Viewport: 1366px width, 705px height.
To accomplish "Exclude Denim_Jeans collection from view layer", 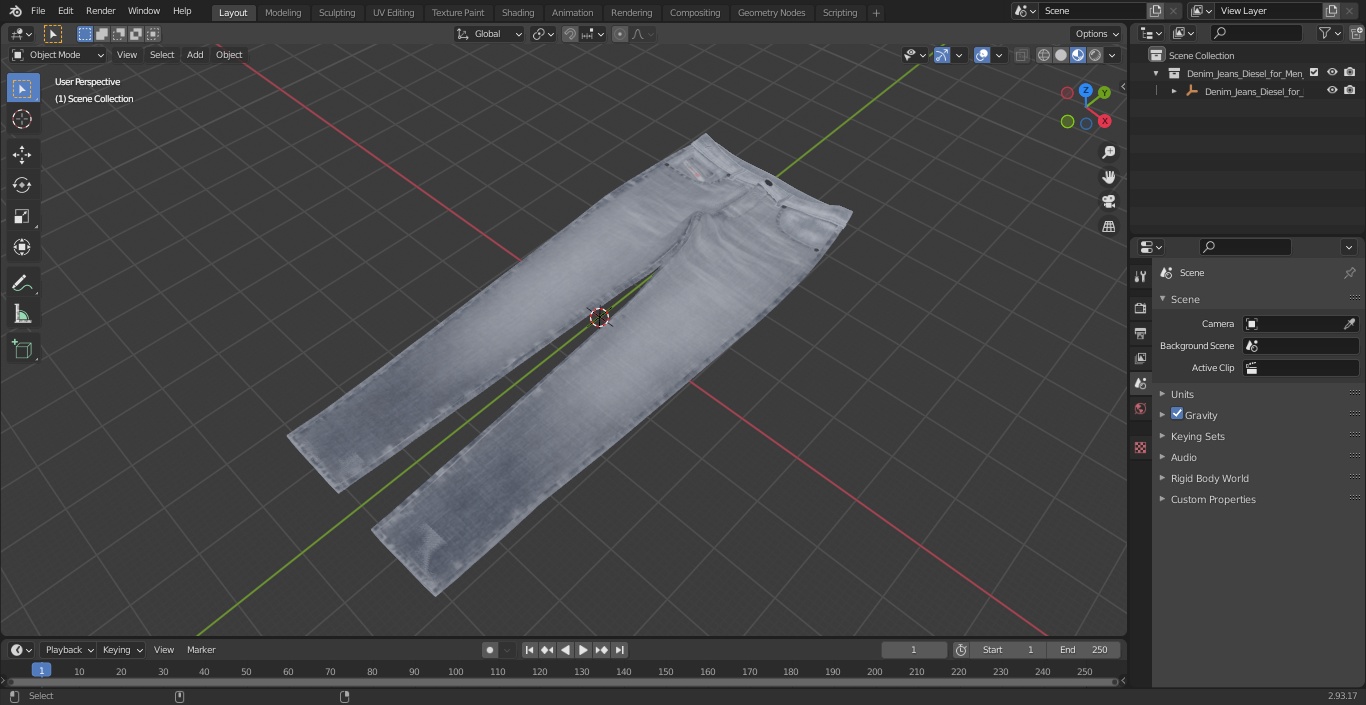I will (1314, 72).
